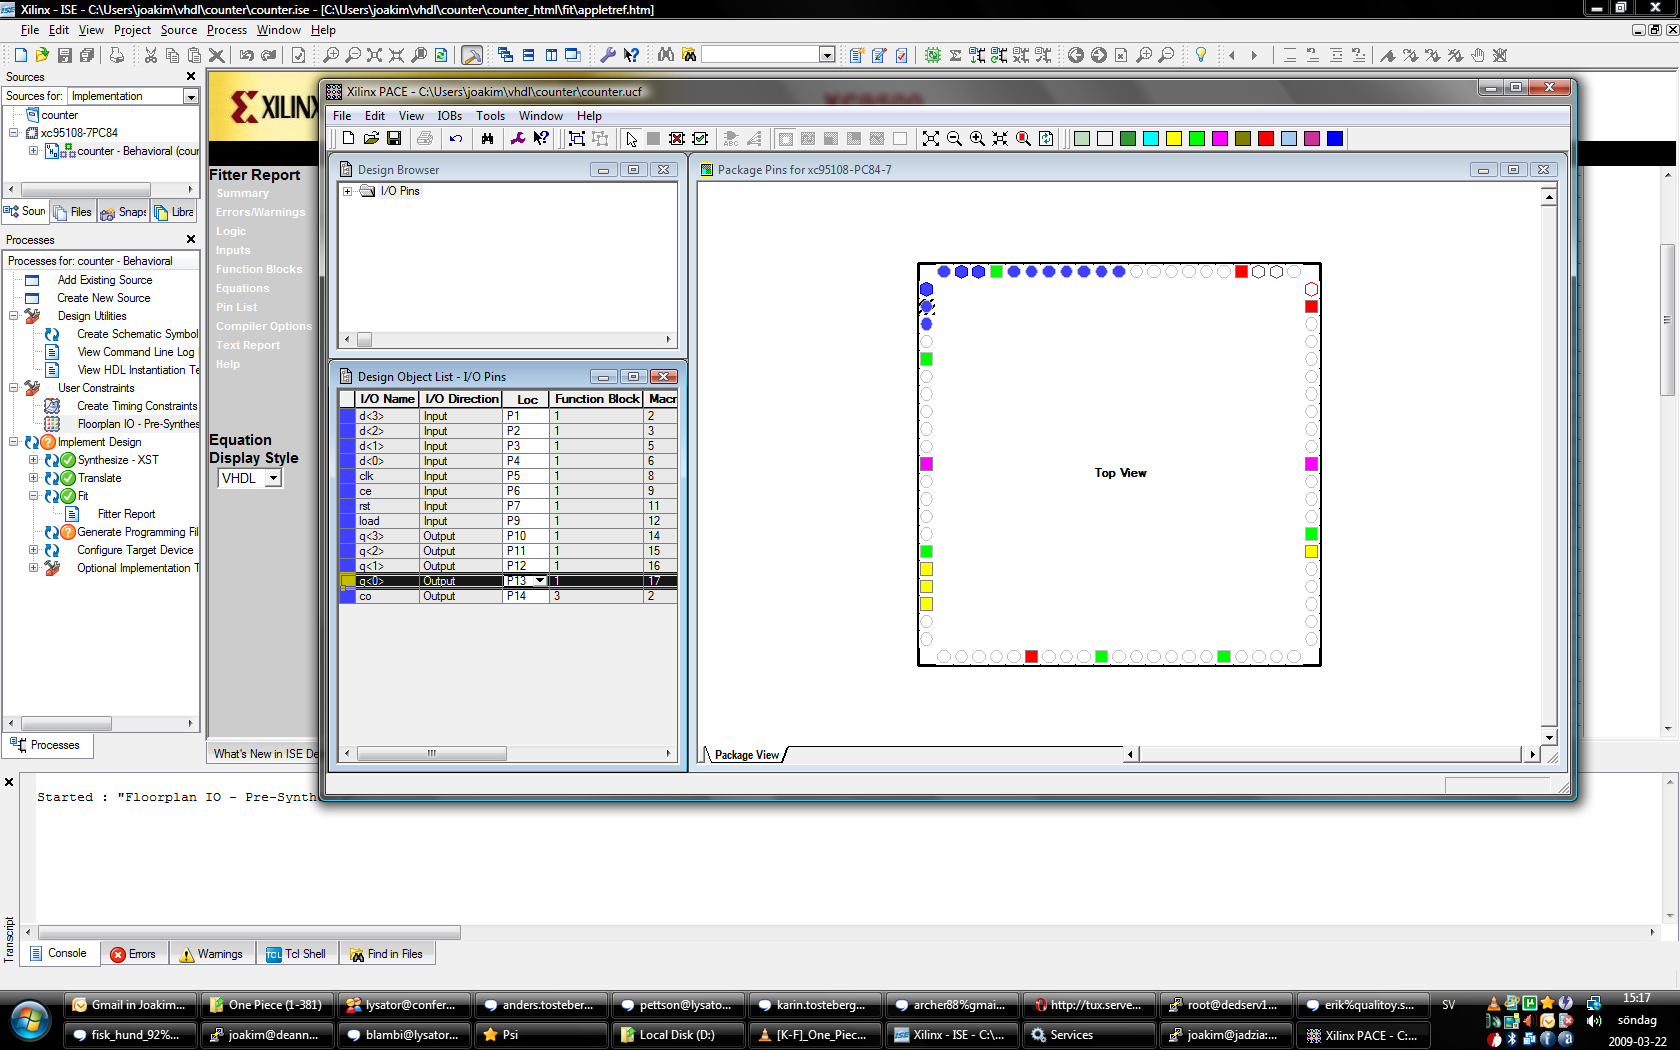Screen dimensions: 1680x1050
Task: Click the ISE wrench properties icon
Action: 607,55
